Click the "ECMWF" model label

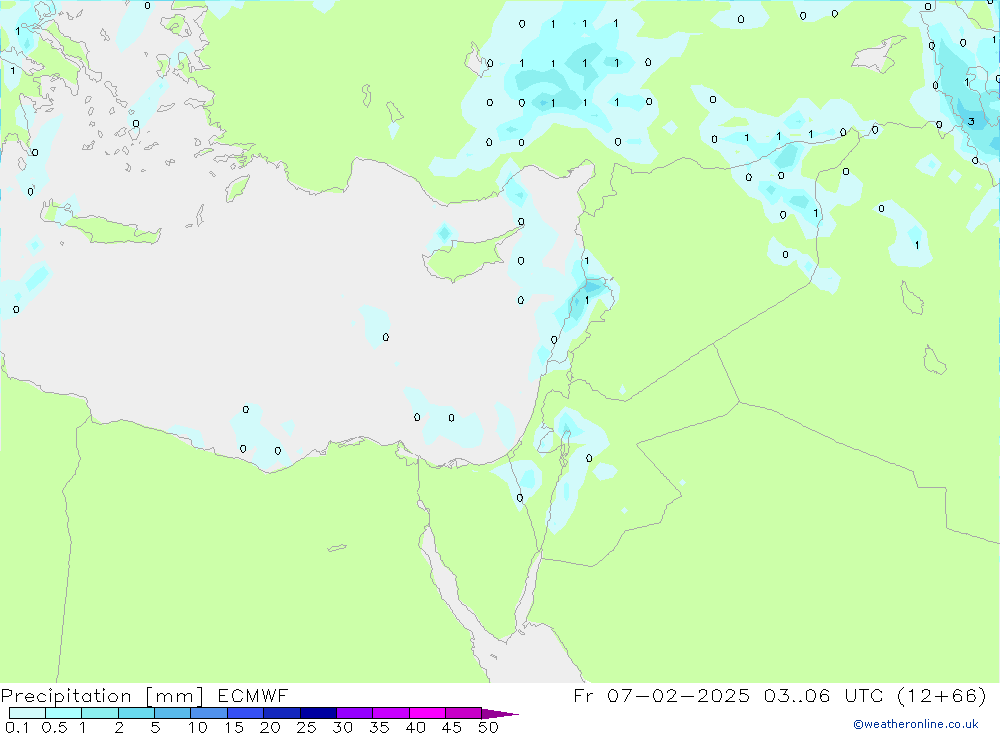pyautogui.click(x=253, y=695)
